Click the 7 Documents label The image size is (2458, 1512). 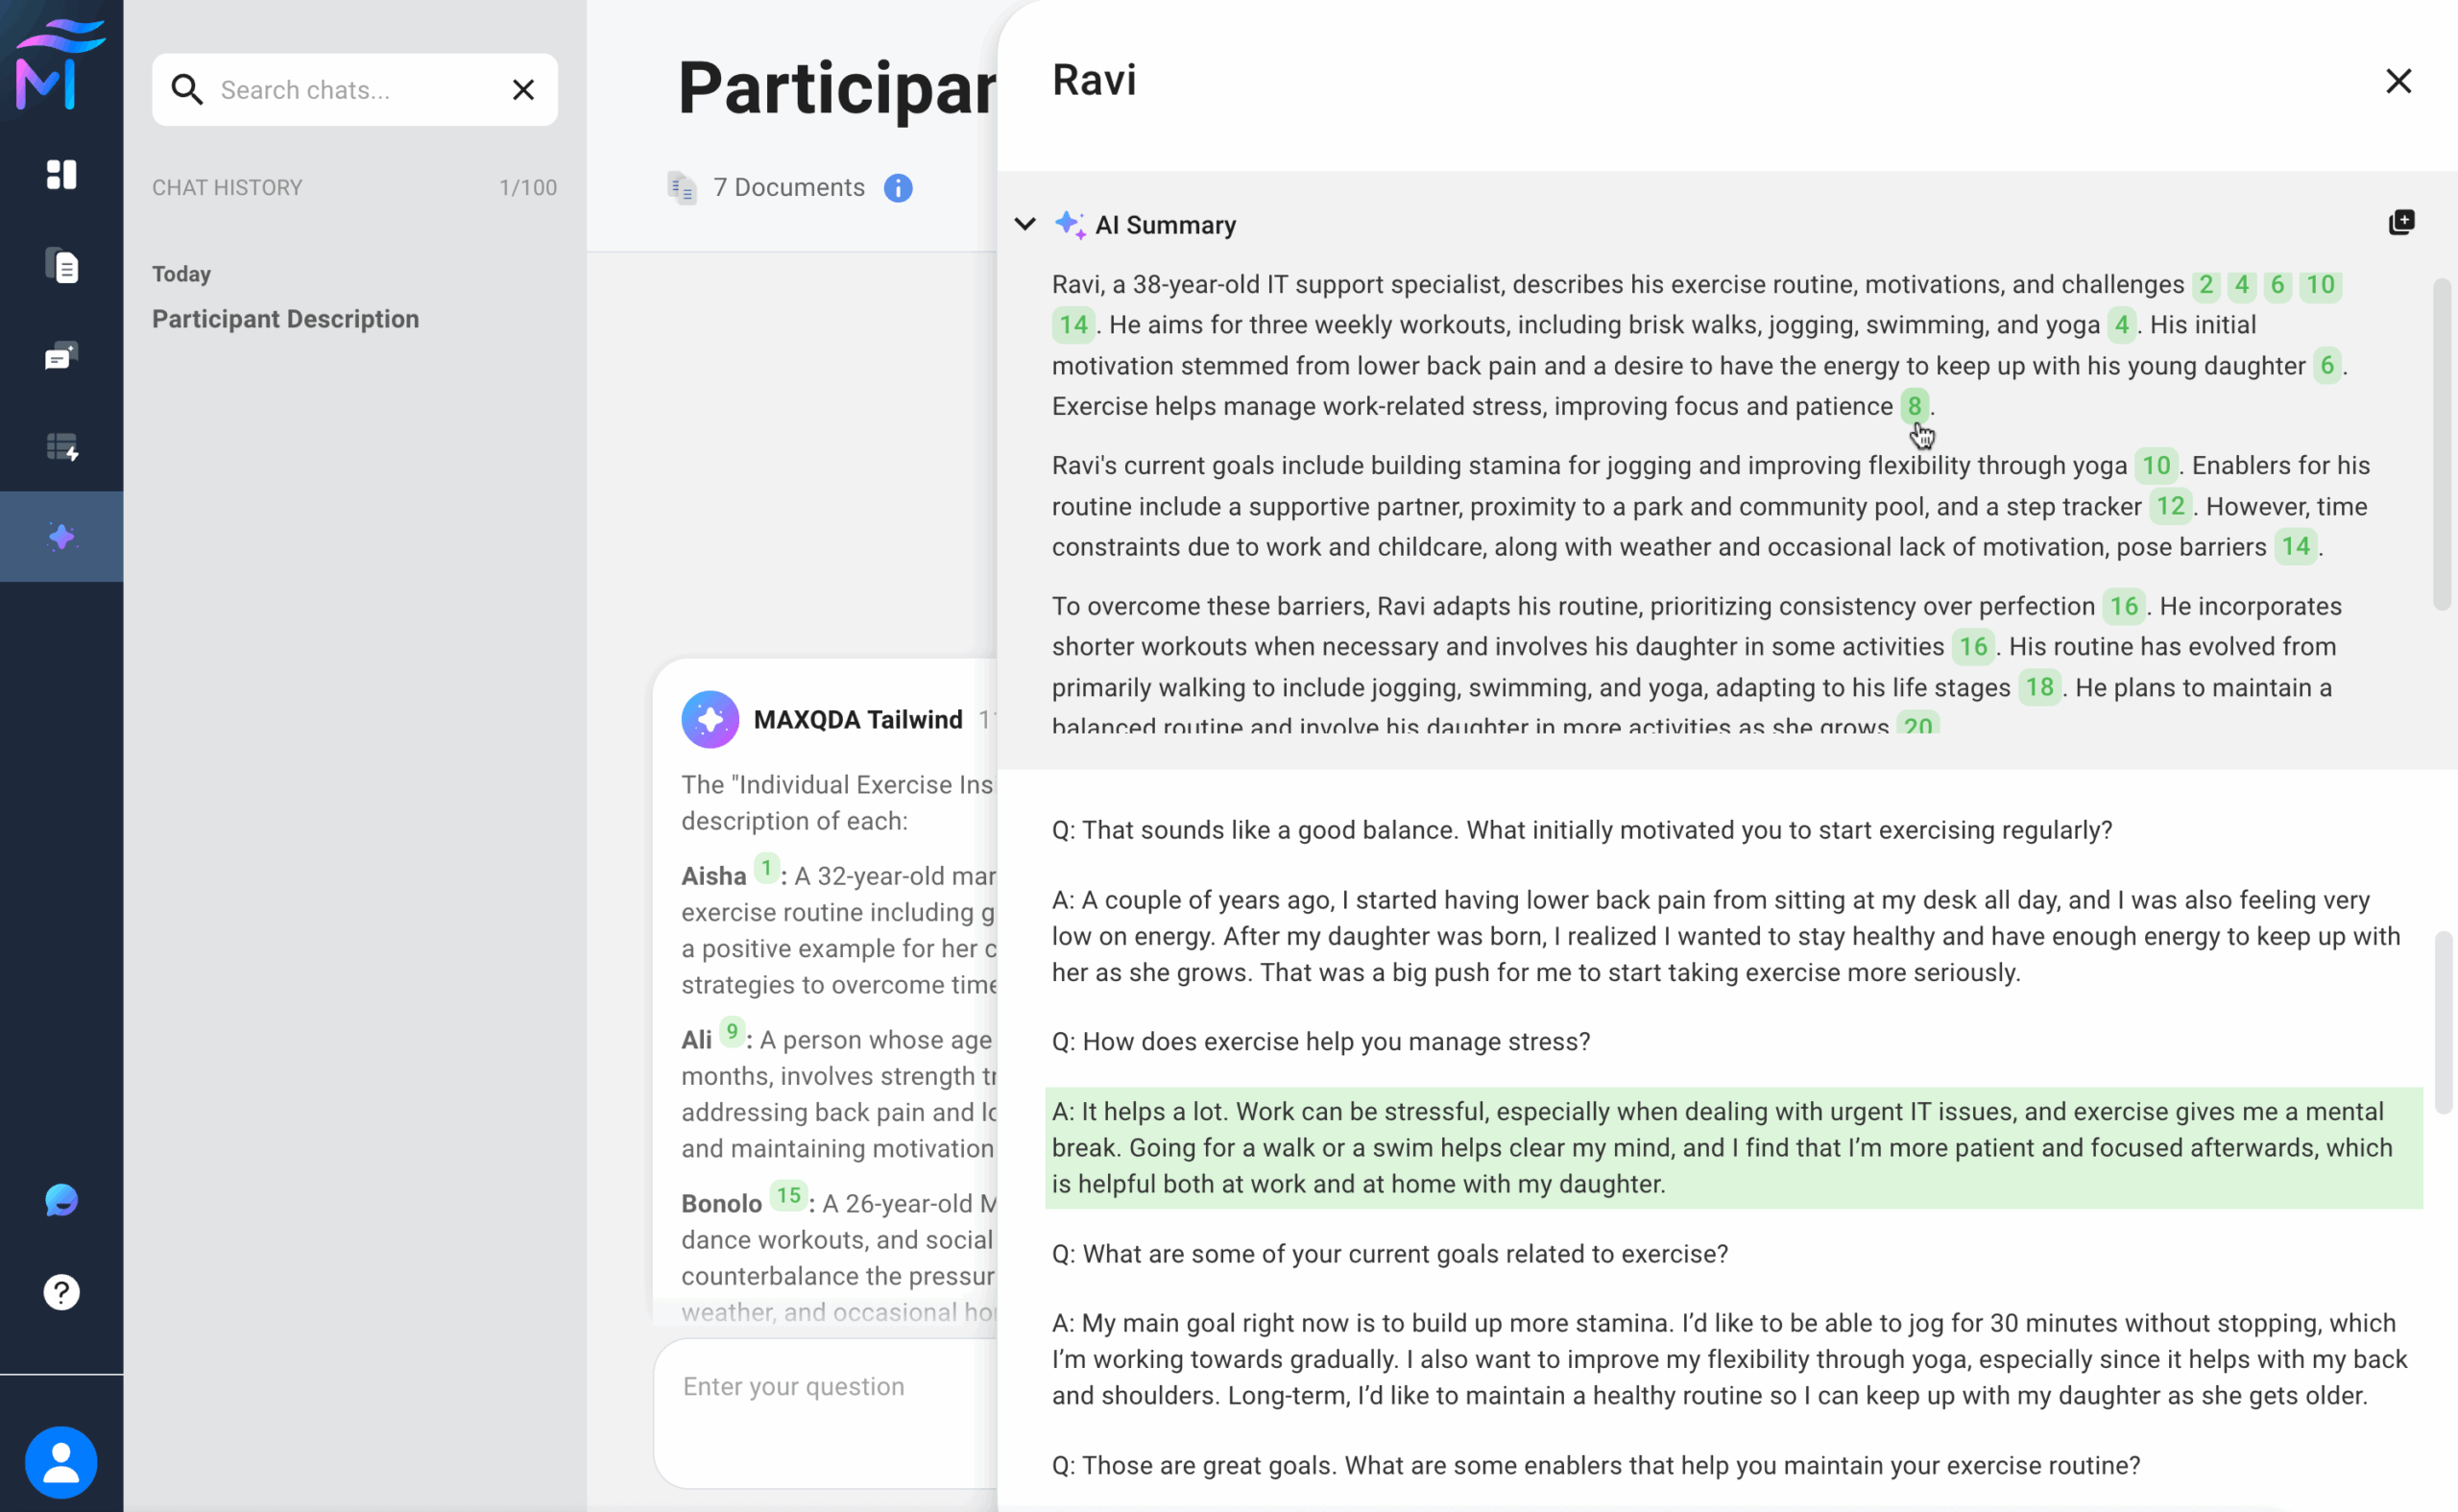click(789, 188)
